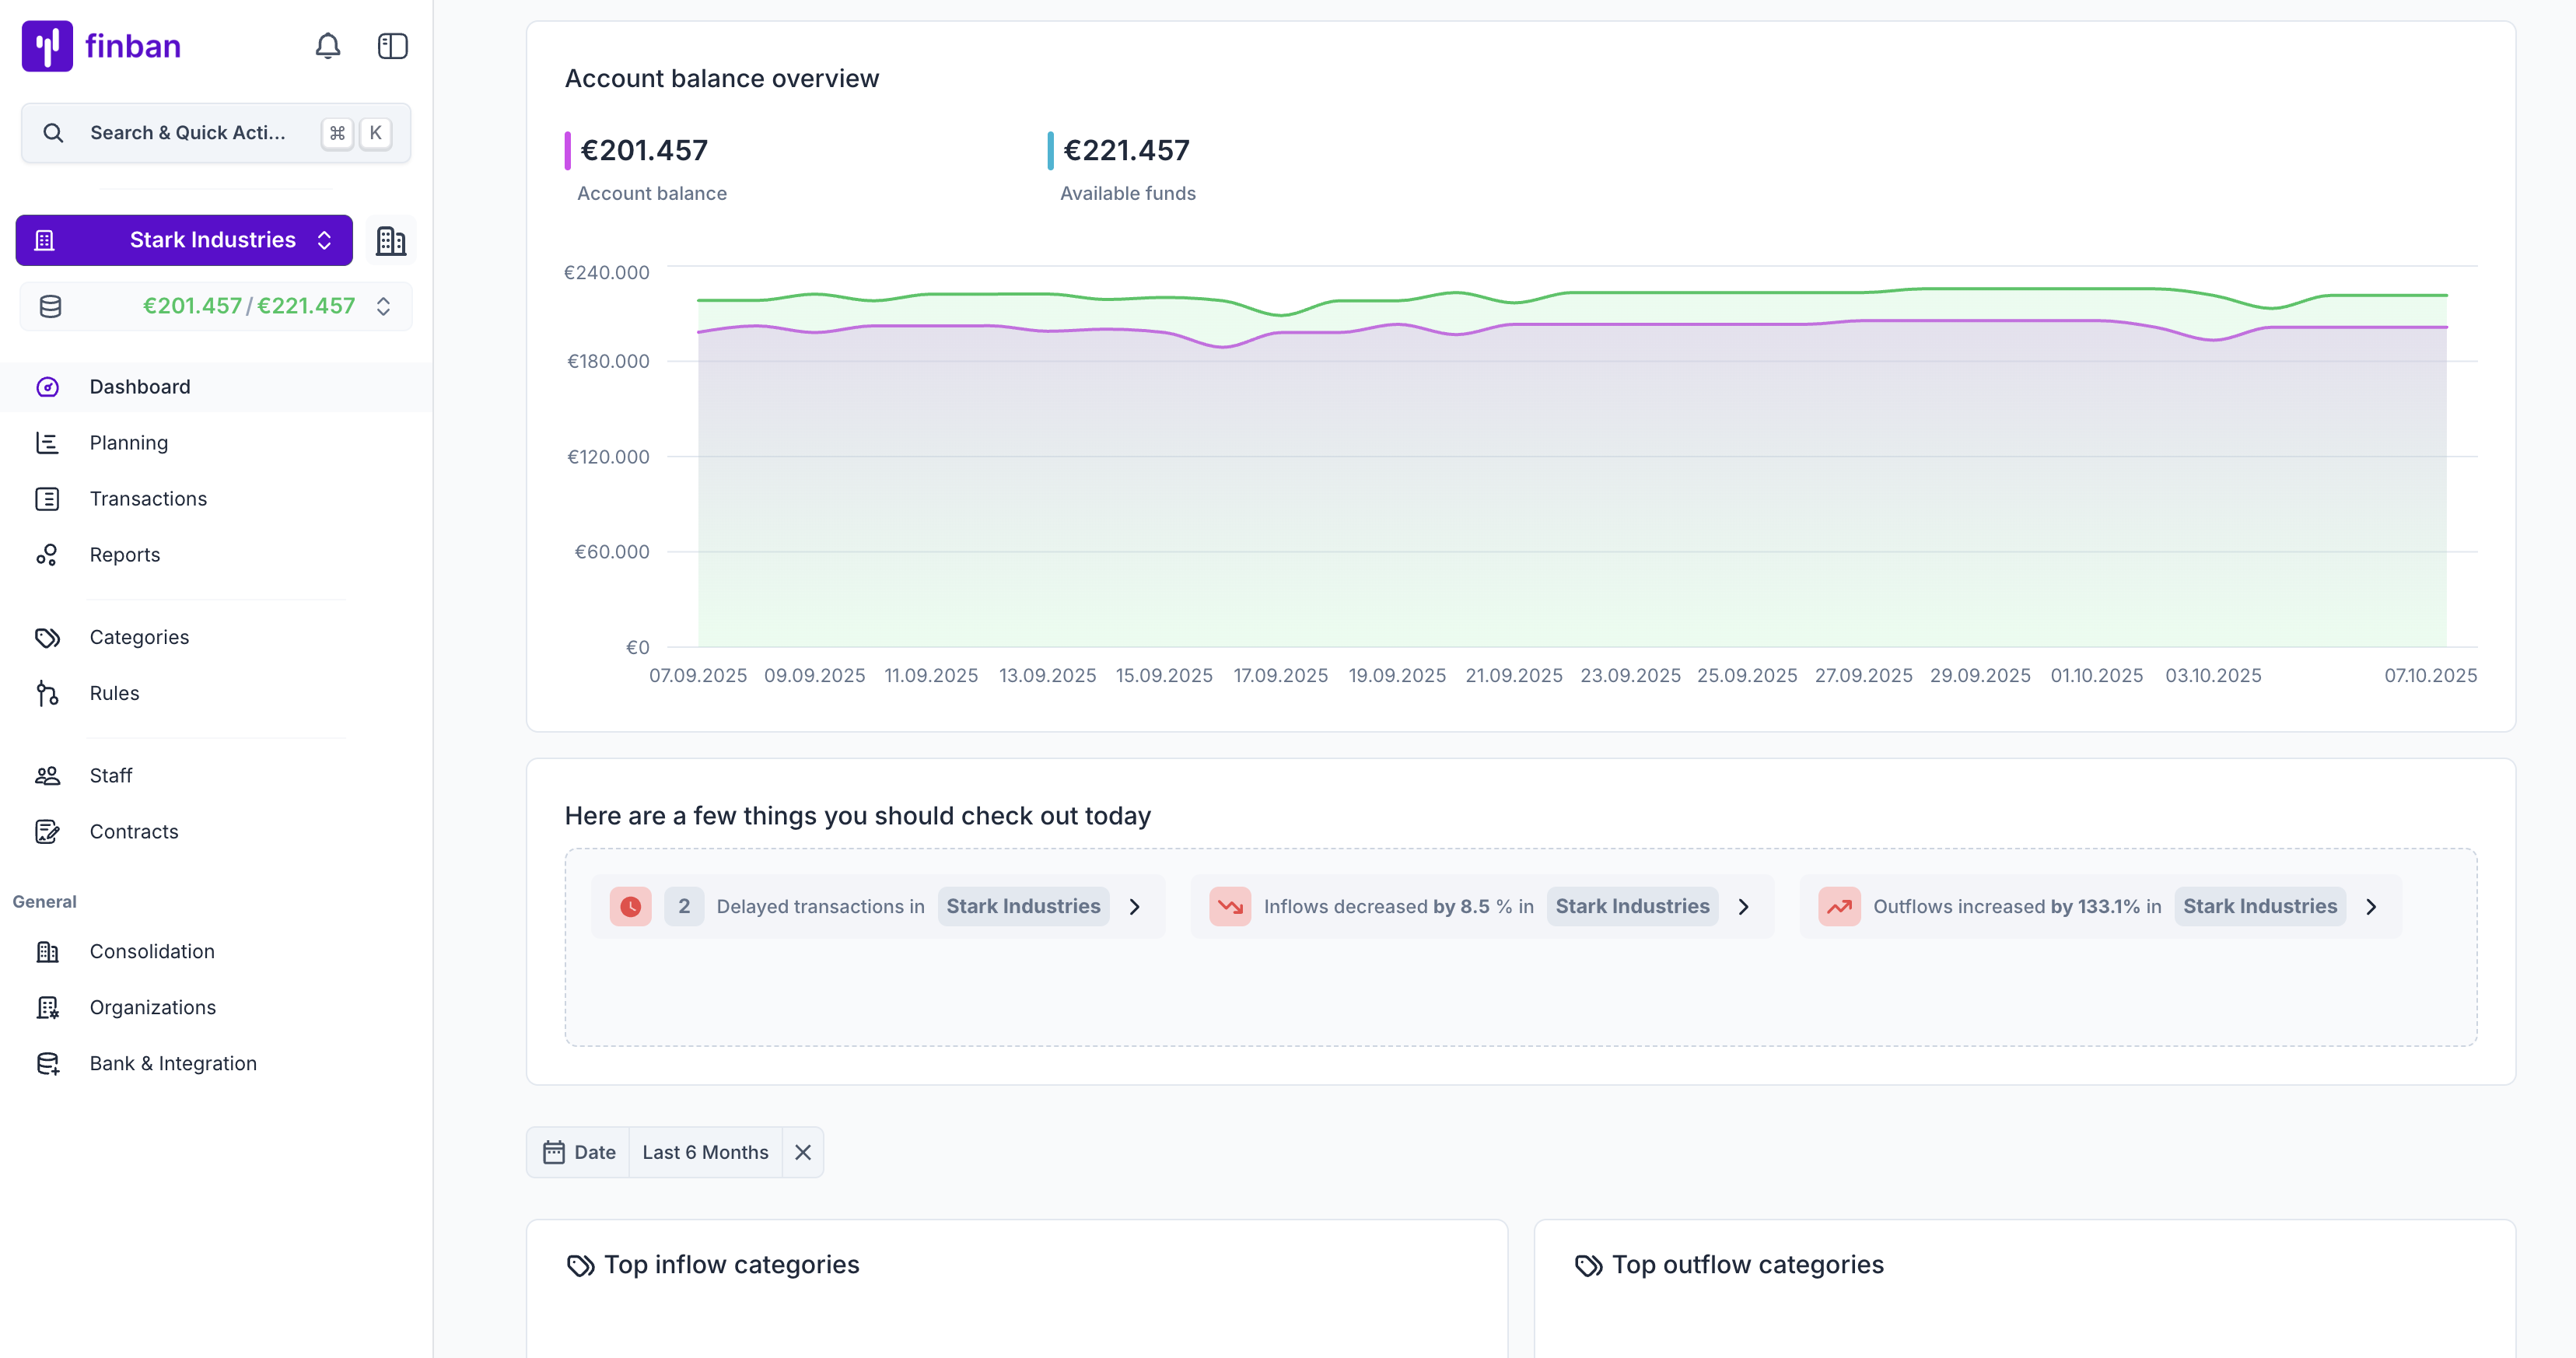Click the notifications bell icon
This screenshot has height=1358, width=2576.
(x=328, y=46)
